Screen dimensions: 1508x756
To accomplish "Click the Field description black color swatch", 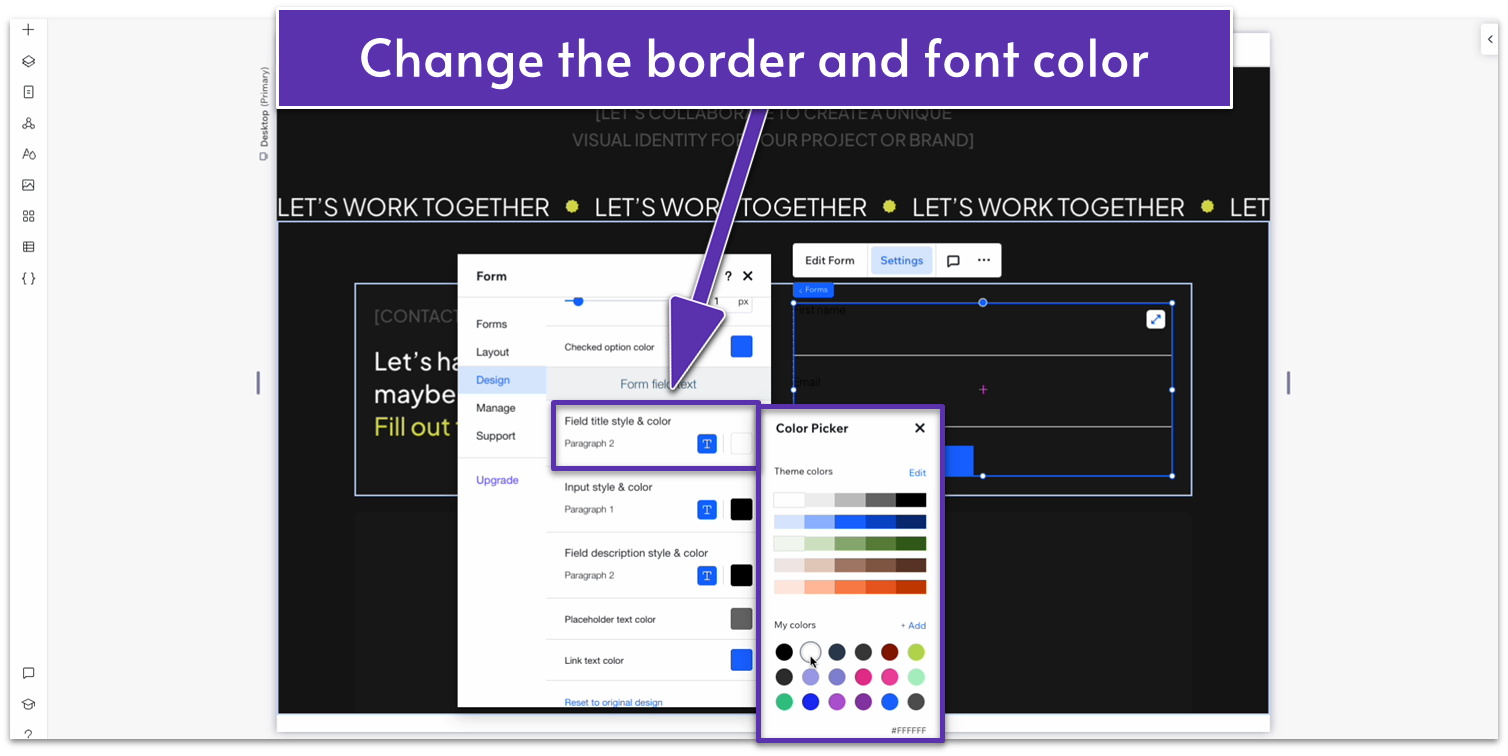I will pos(741,576).
